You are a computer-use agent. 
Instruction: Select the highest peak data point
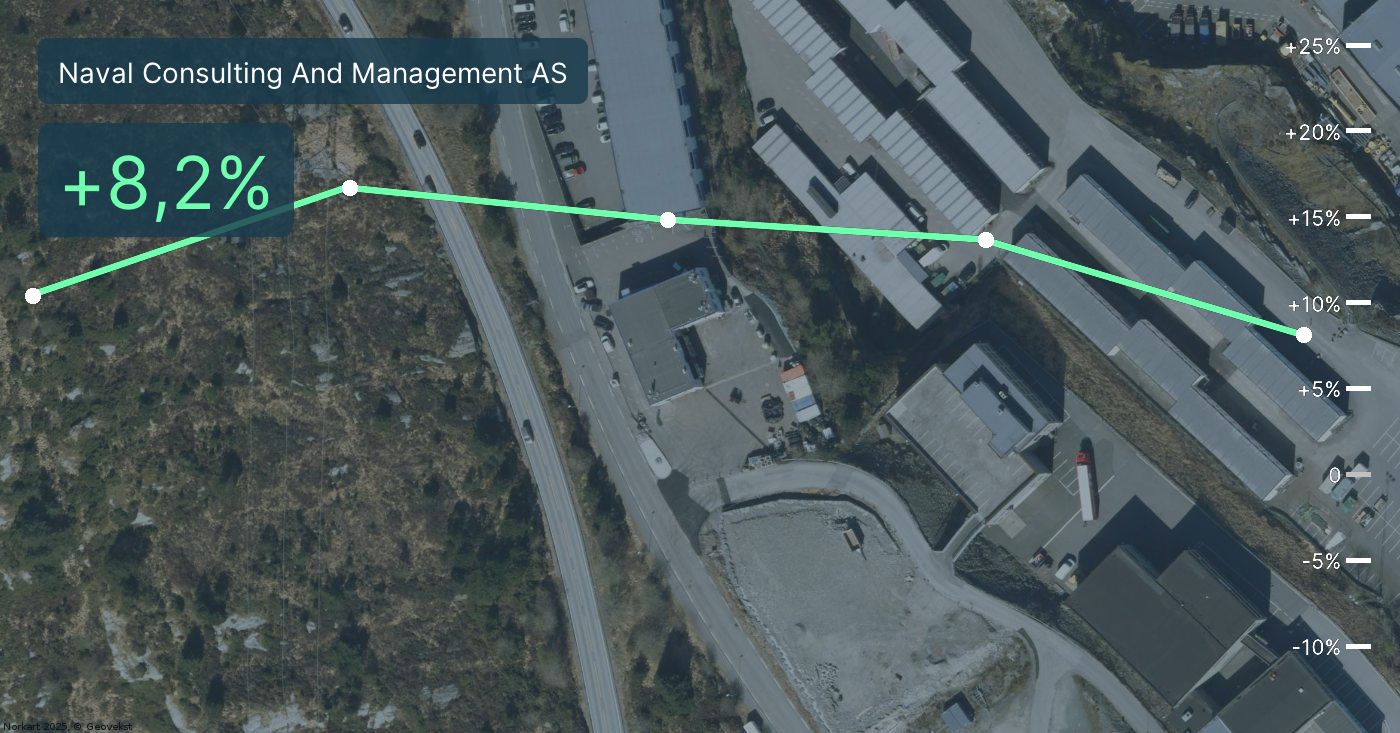pyautogui.click(x=350, y=188)
